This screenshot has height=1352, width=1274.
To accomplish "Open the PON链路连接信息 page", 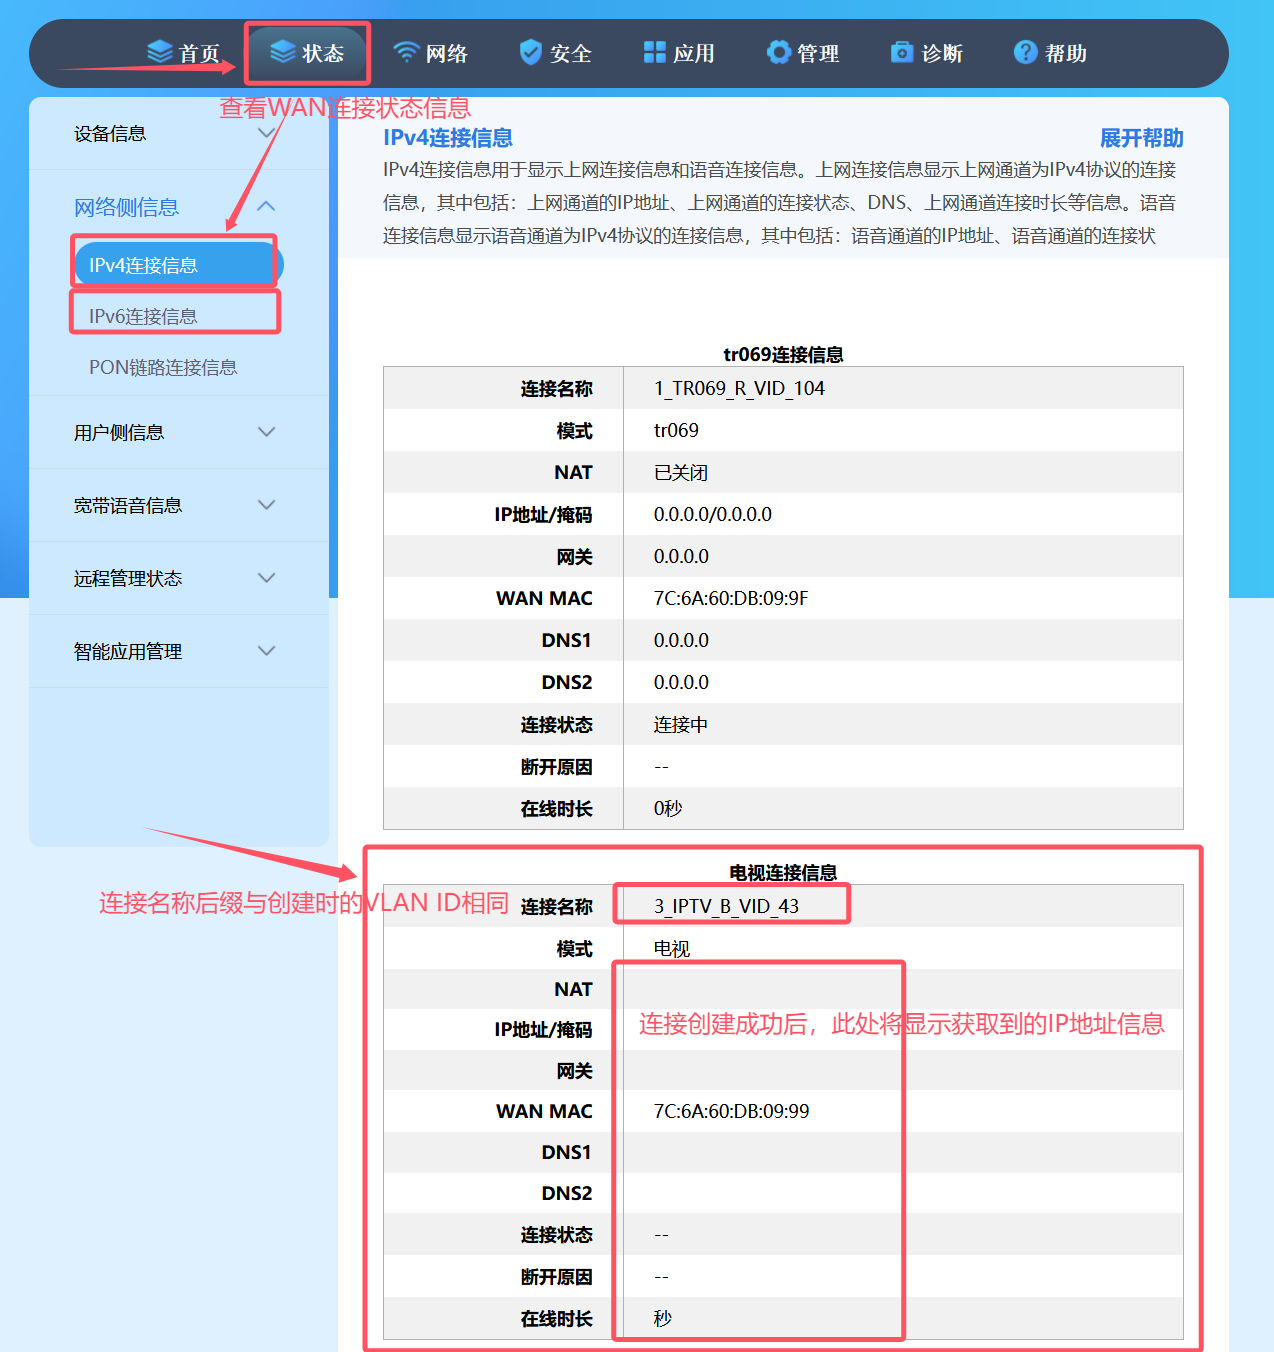I will point(163,367).
